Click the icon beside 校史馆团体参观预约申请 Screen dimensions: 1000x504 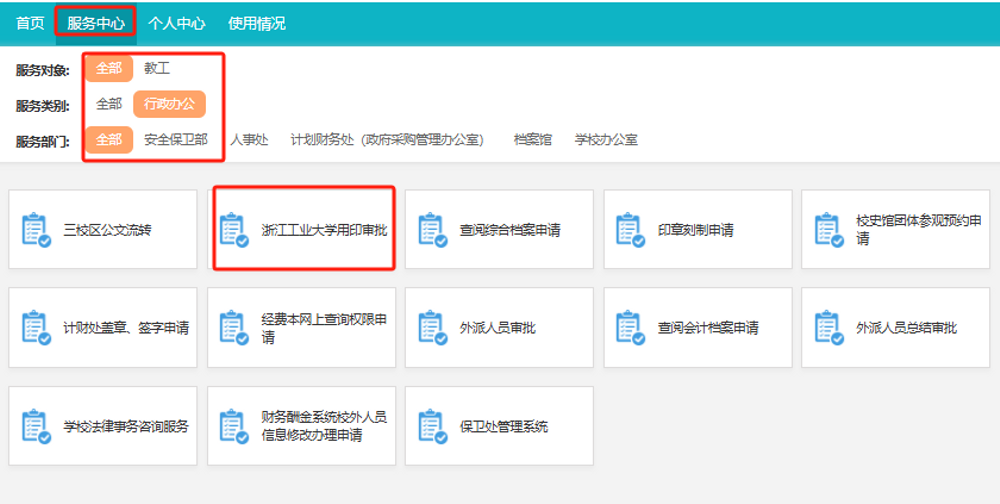[830, 230]
